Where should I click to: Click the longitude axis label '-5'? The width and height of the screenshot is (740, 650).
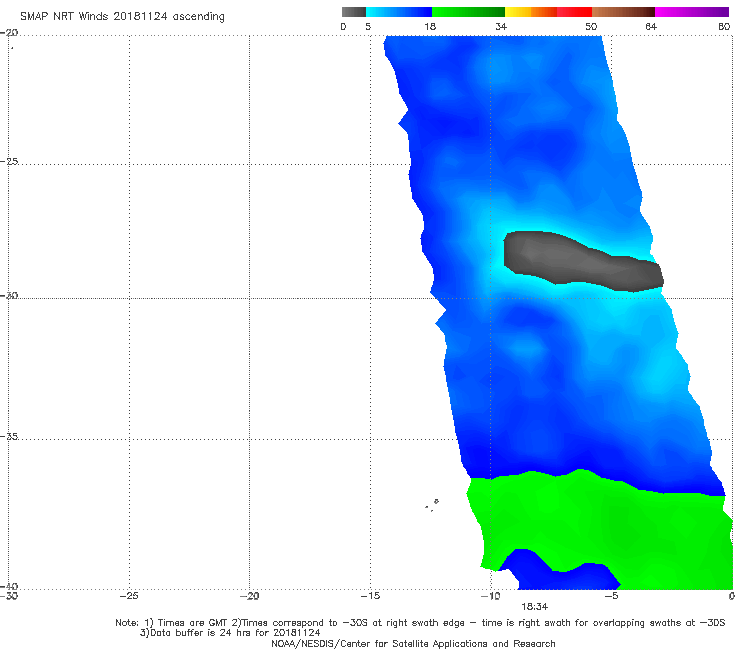[611, 596]
